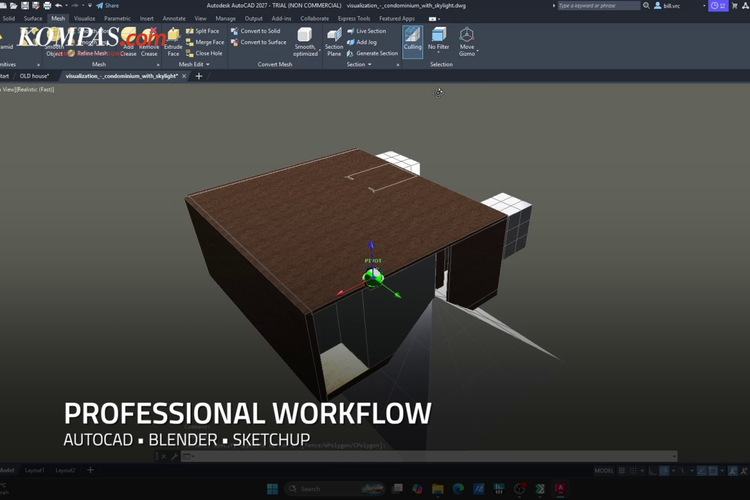This screenshot has height=500, width=750.
Task: Click Convert to Surface
Action: 258,42
